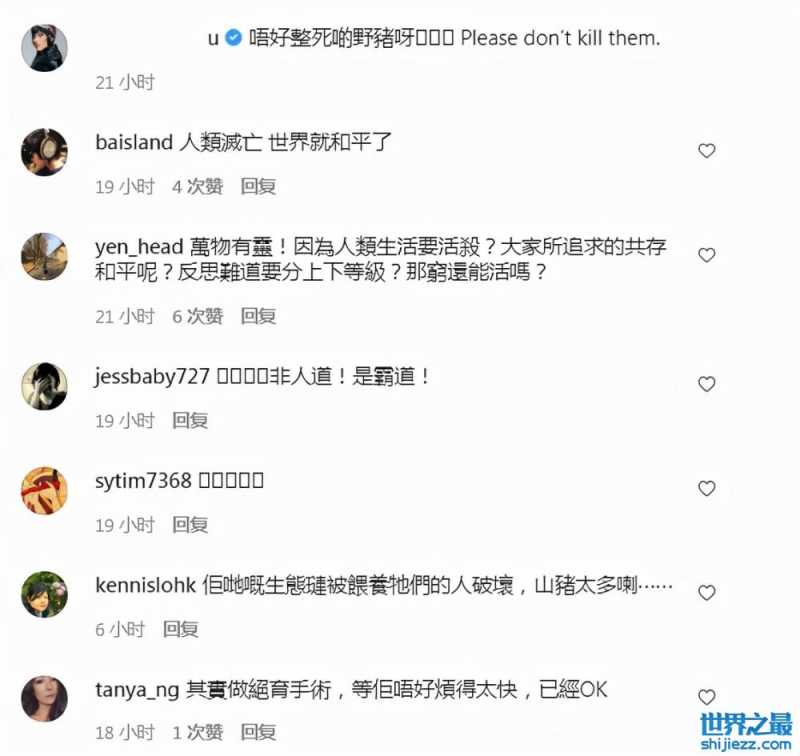800x756 pixels.
Task: View tanya_ng's profile photo
Action: click(x=44, y=699)
